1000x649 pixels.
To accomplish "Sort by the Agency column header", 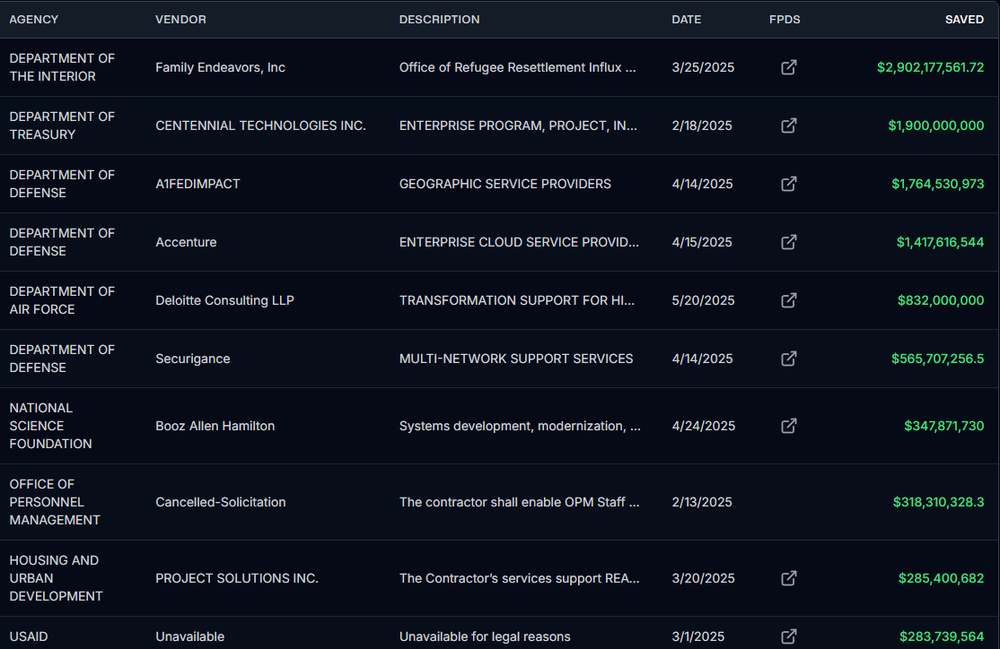I will coord(34,20).
